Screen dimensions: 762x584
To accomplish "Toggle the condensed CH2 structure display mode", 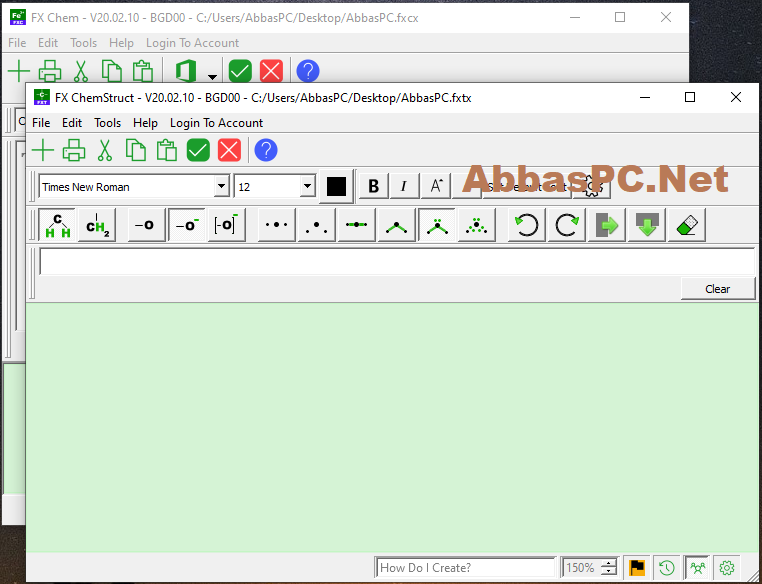I will point(97,225).
